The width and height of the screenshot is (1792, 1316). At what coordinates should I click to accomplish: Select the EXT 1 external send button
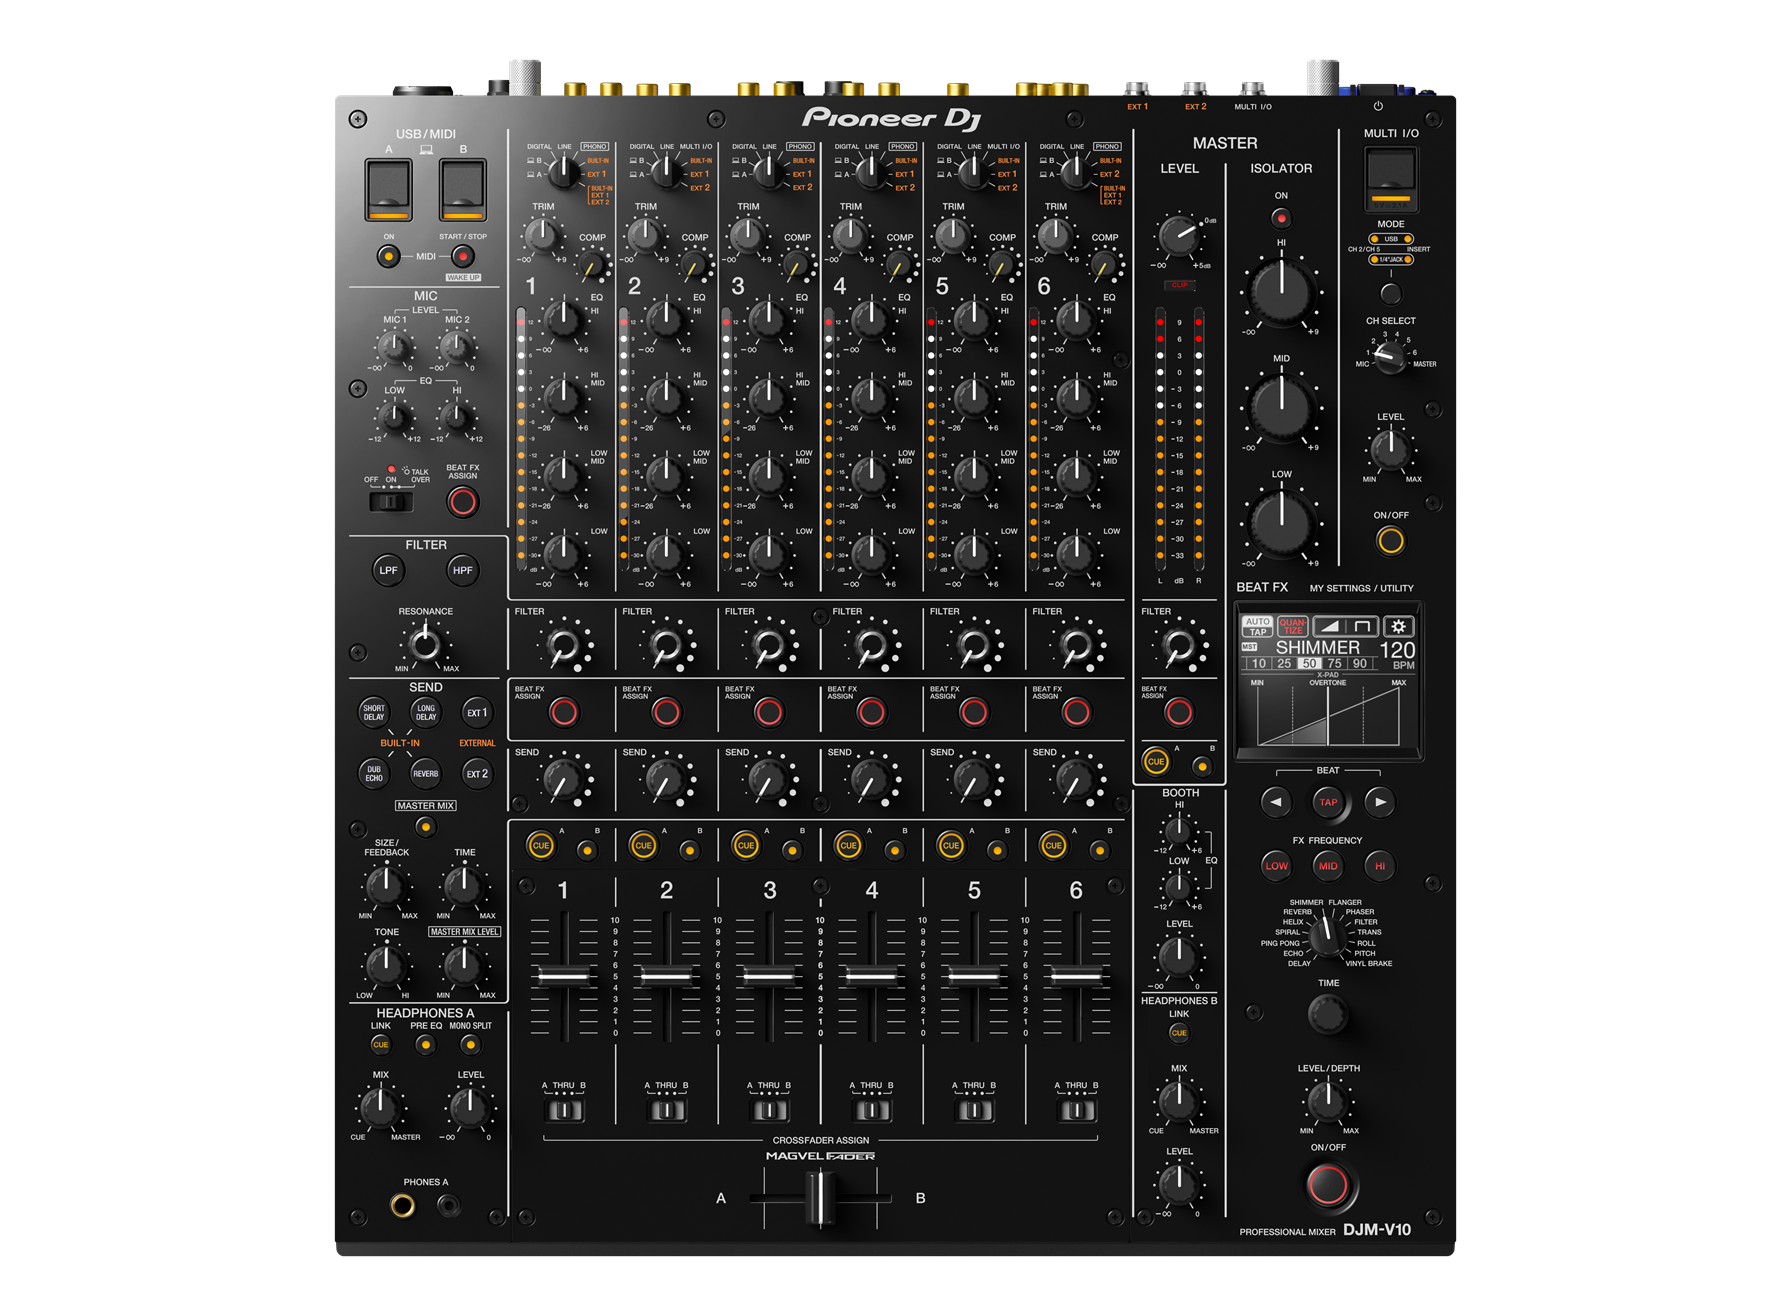tap(478, 713)
